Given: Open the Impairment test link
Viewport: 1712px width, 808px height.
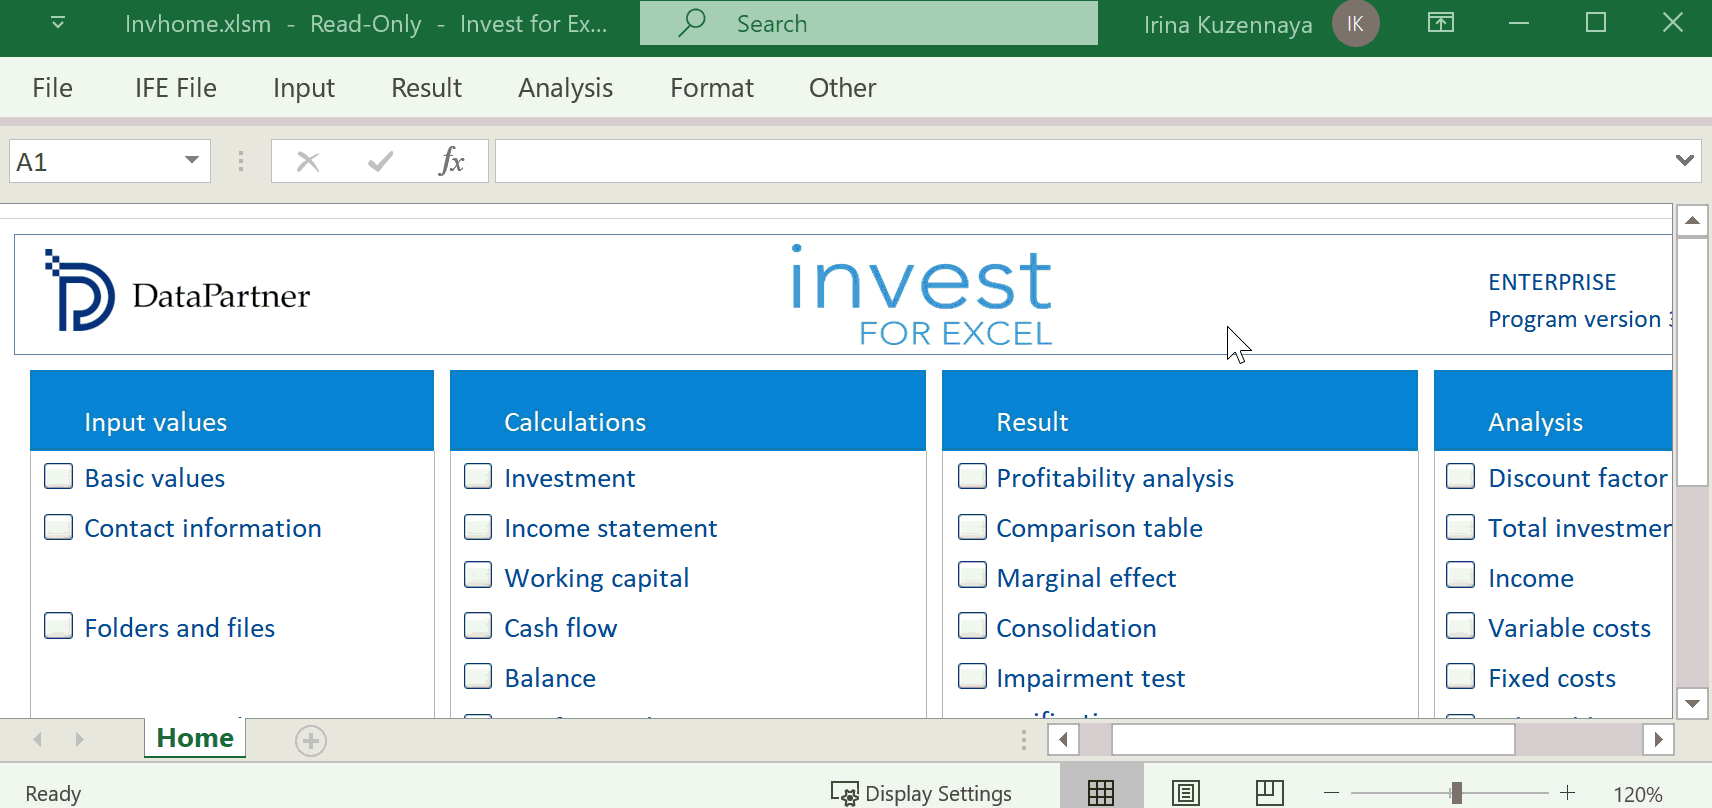Looking at the screenshot, I should coord(1091,678).
